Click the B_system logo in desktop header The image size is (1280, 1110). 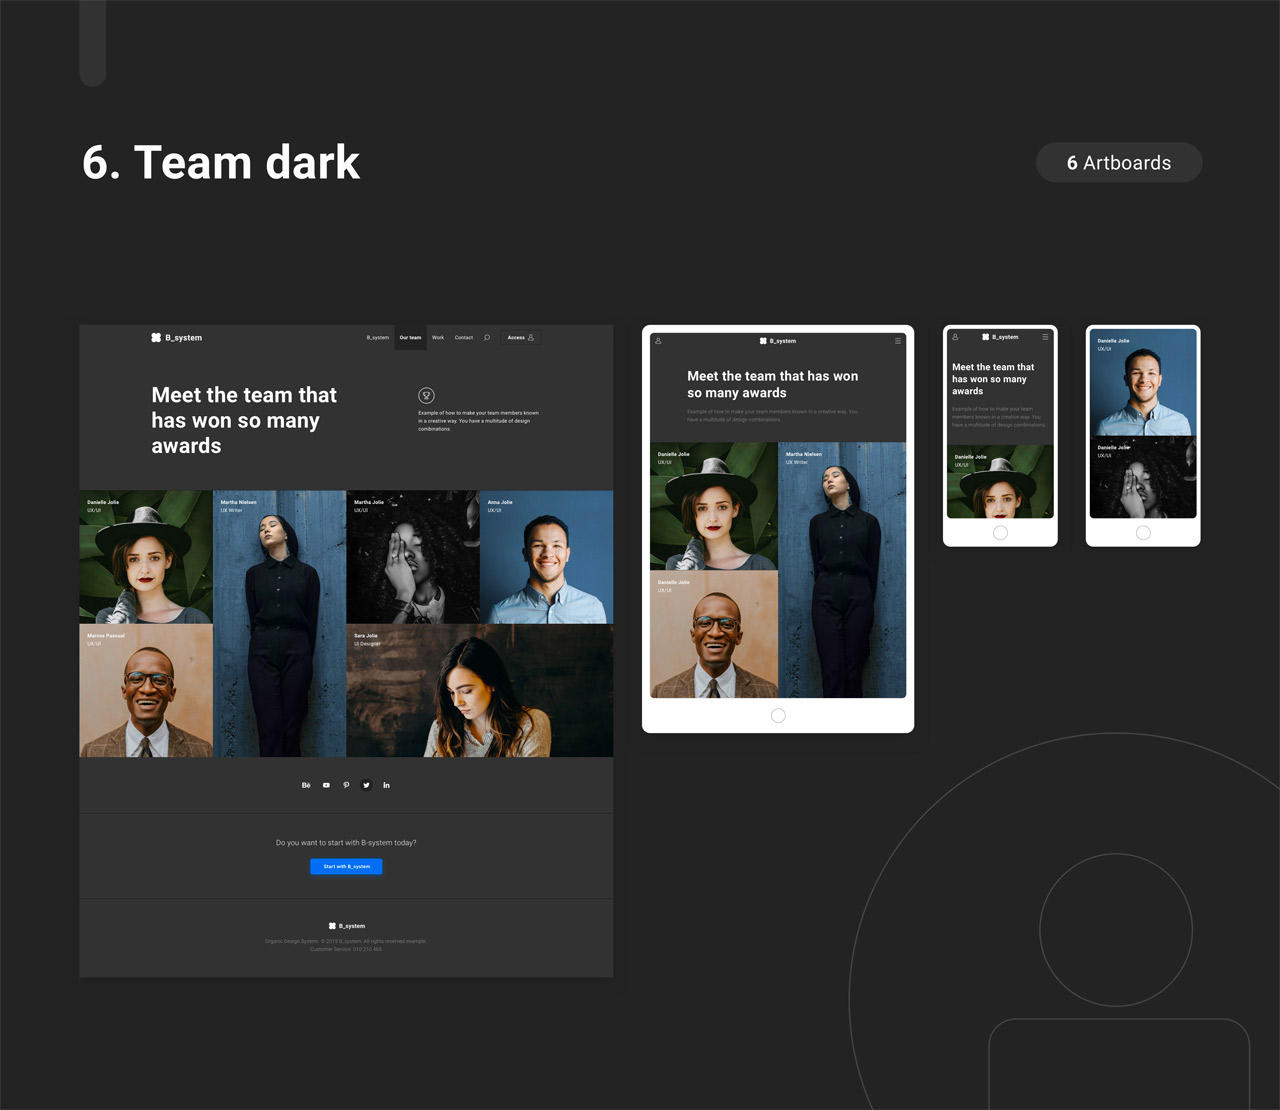coord(177,338)
